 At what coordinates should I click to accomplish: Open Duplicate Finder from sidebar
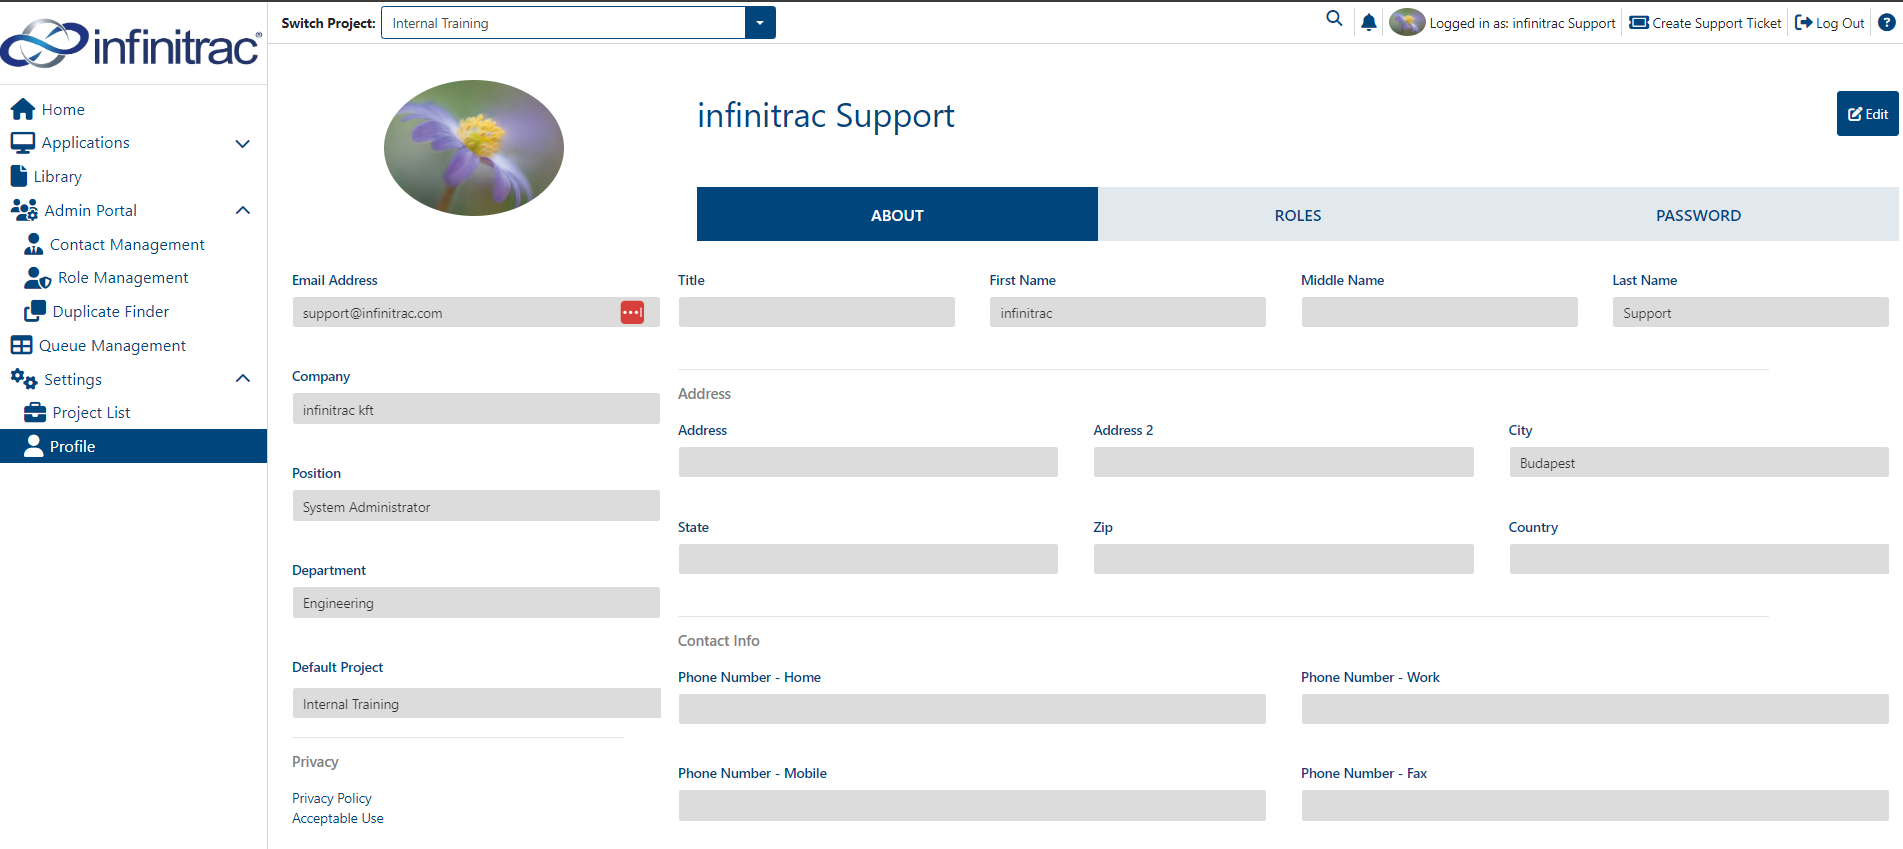pos(110,312)
